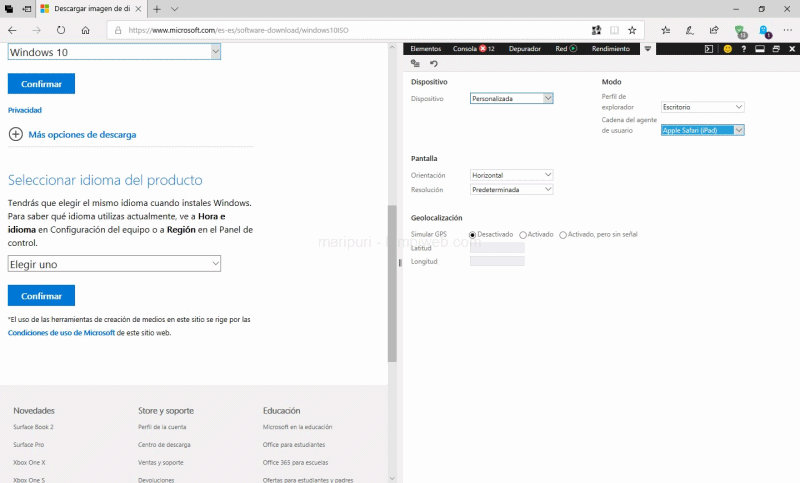
Task: Select the Desactivado GPS radio button
Action: click(x=472, y=235)
